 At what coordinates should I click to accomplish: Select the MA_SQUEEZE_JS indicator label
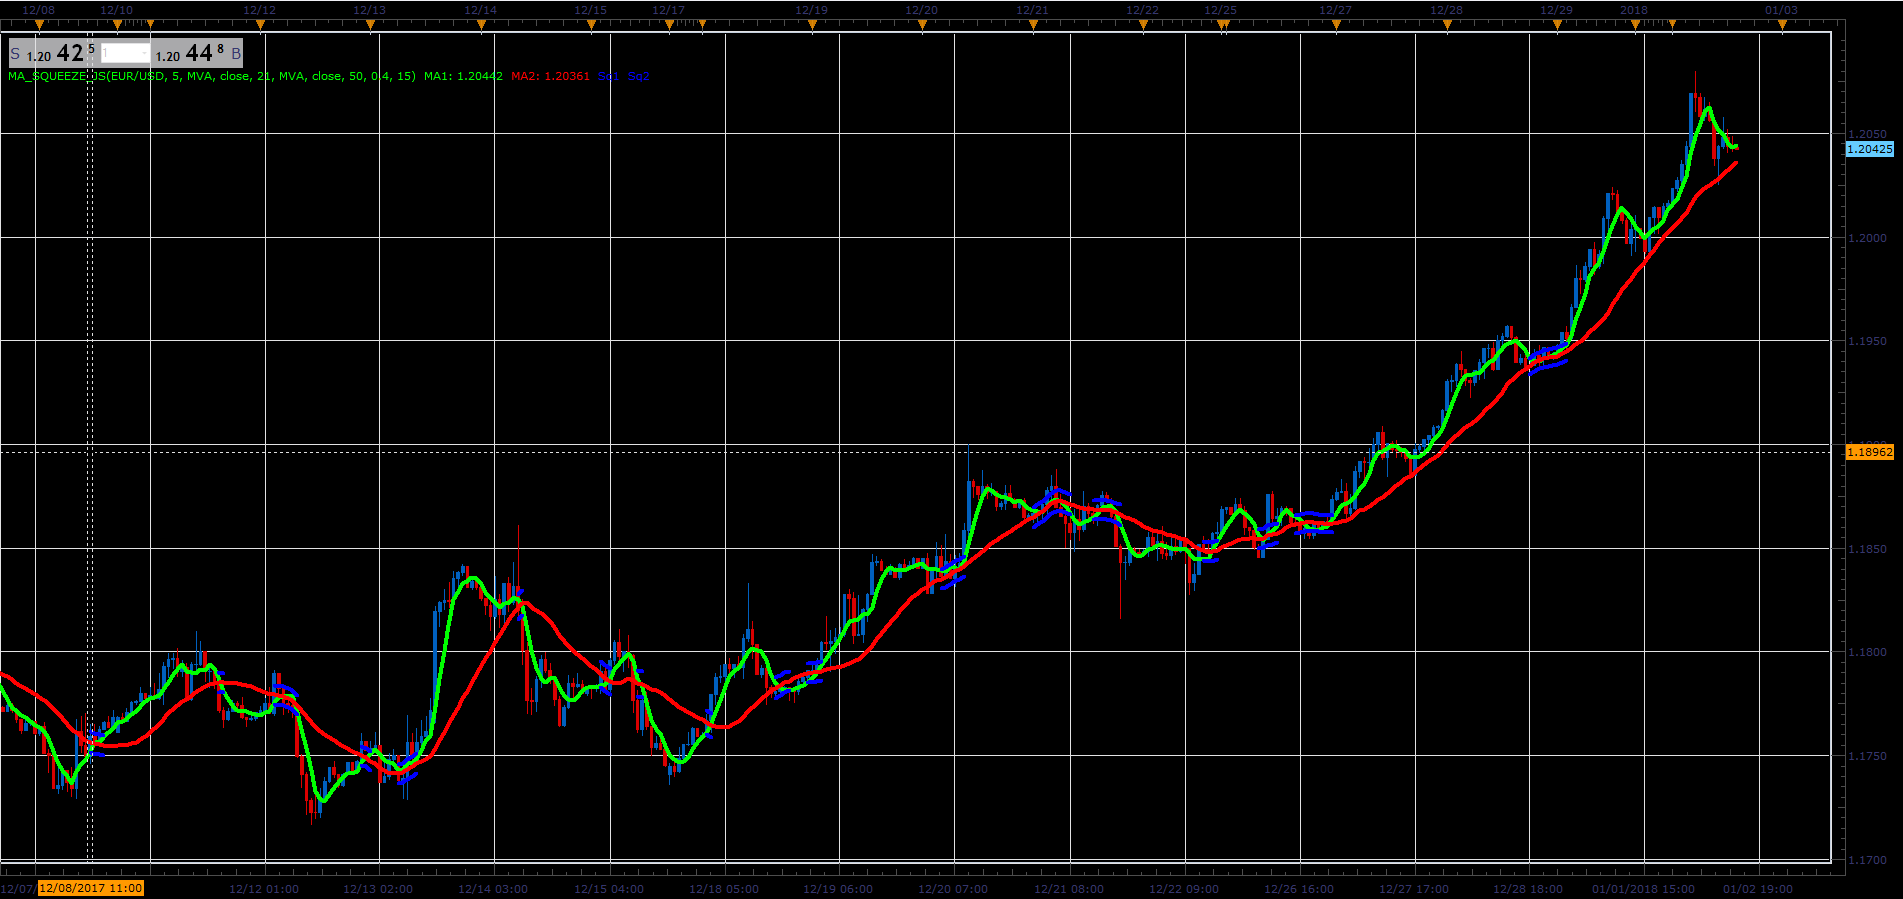coord(212,76)
